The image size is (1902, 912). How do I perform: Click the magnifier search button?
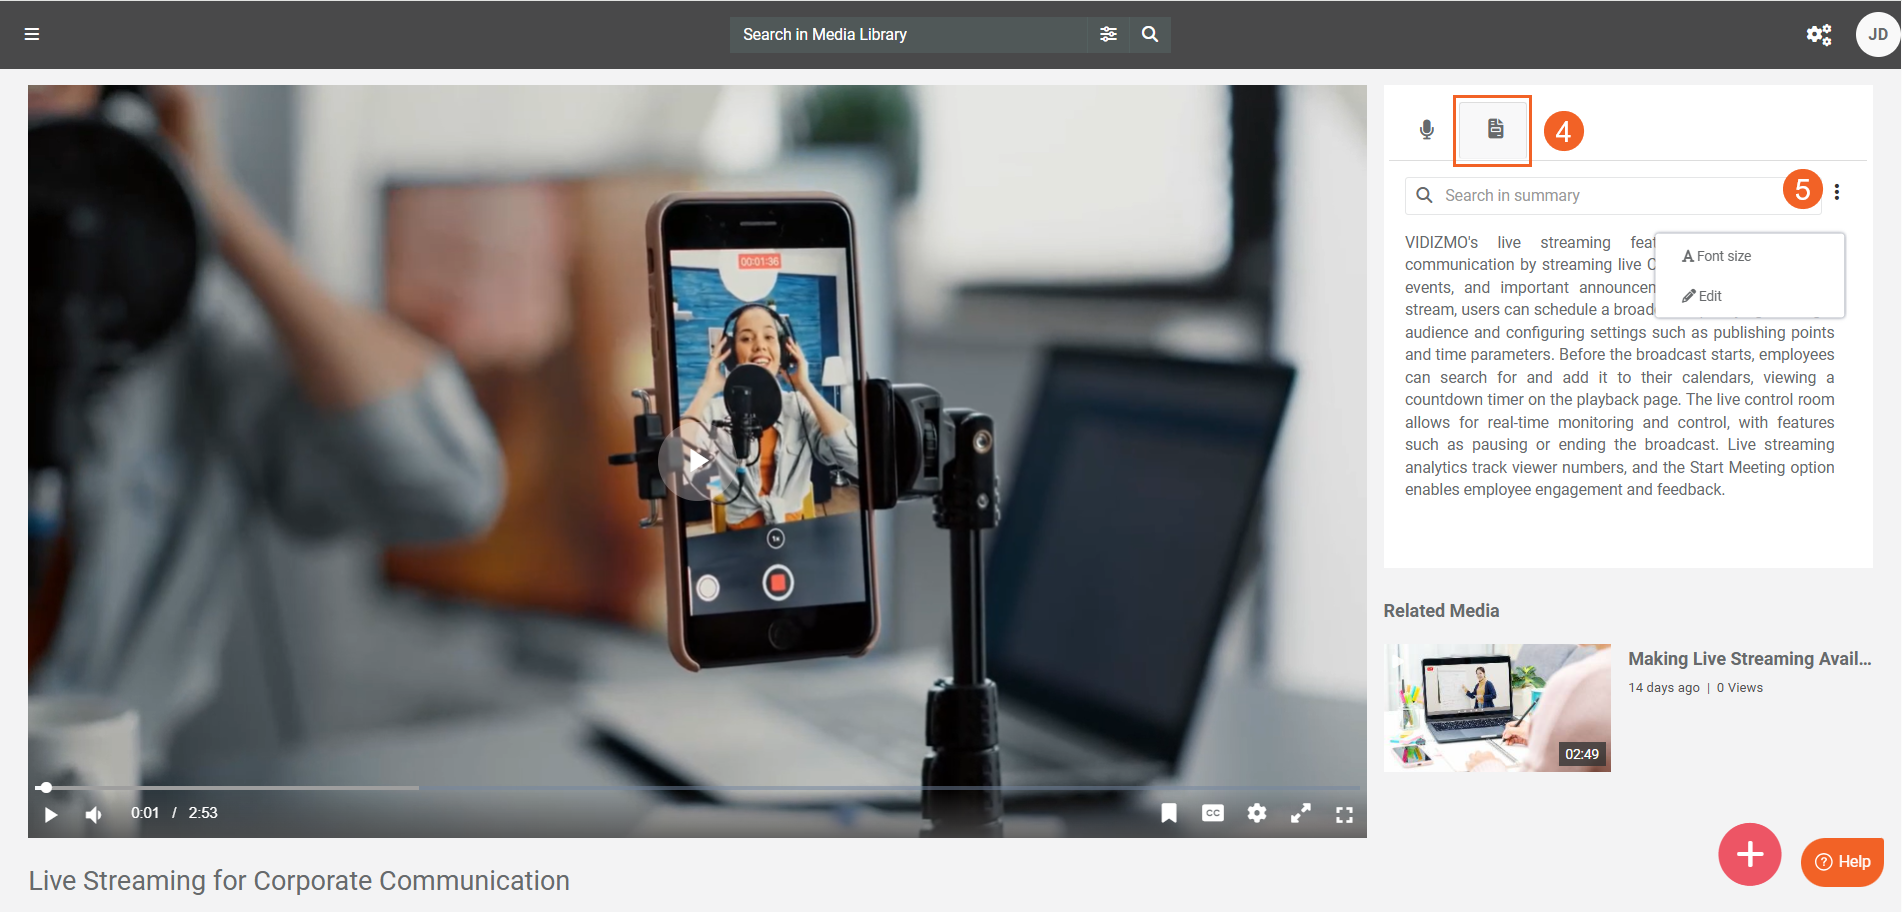(1150, 34)
